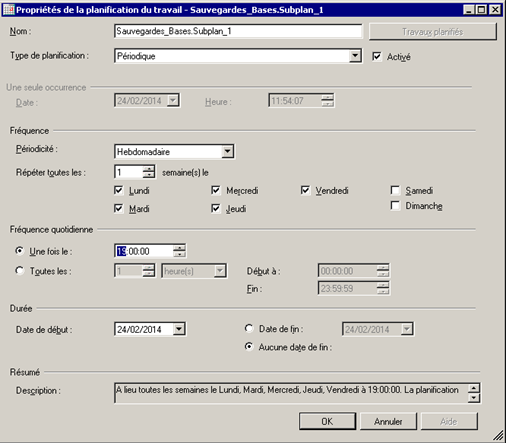Uncheck the Lundi checkbox
The width and height of the screenshot is (506, 443).
[119, 190]
